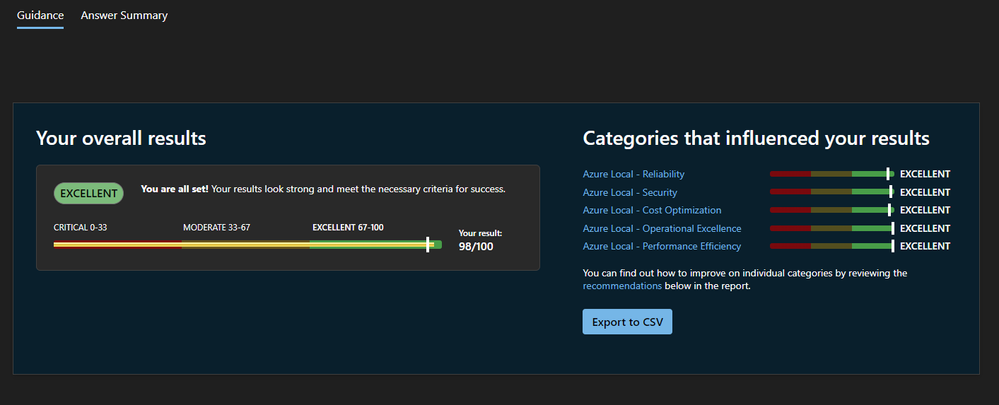Click the overall results score bar

click(x=247, y=245)
